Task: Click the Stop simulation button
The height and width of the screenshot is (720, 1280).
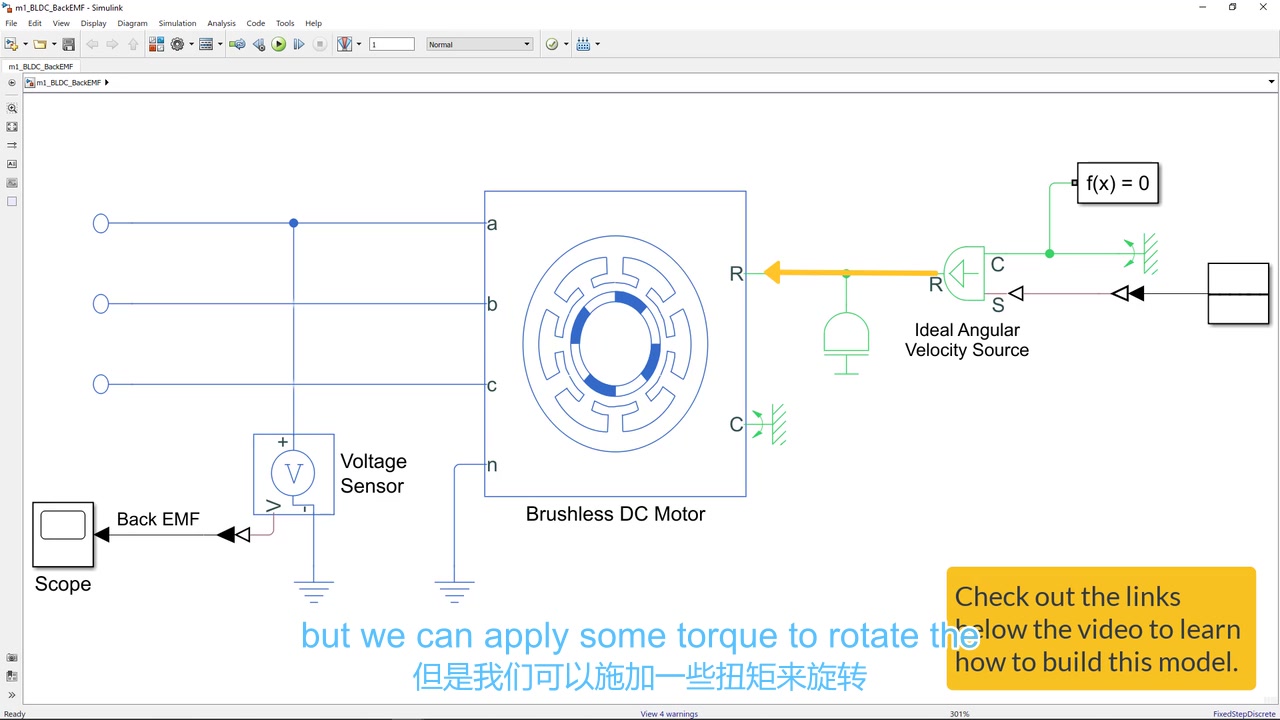Action: pos(319,43)
